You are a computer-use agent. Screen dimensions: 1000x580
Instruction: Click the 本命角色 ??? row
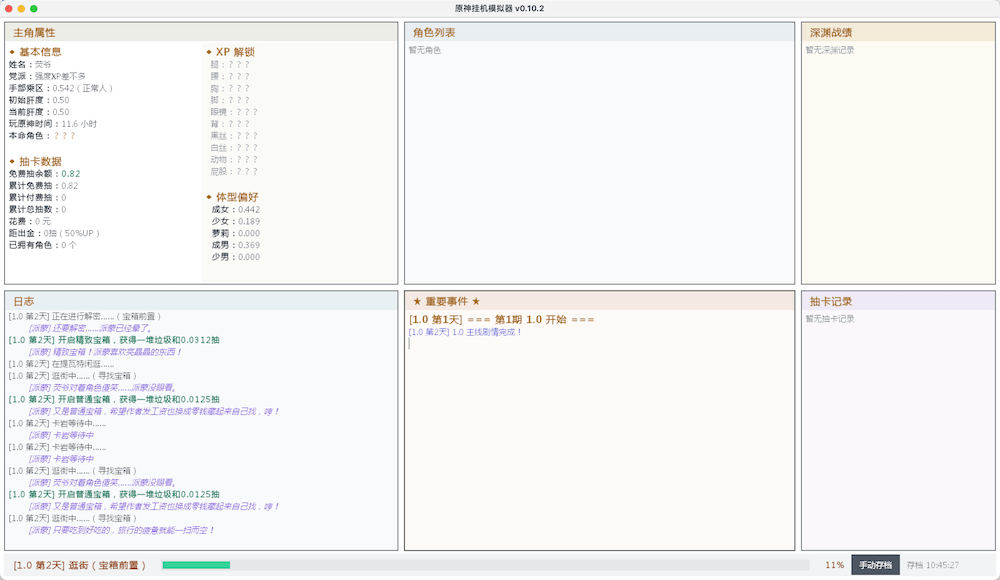[41, 135]
